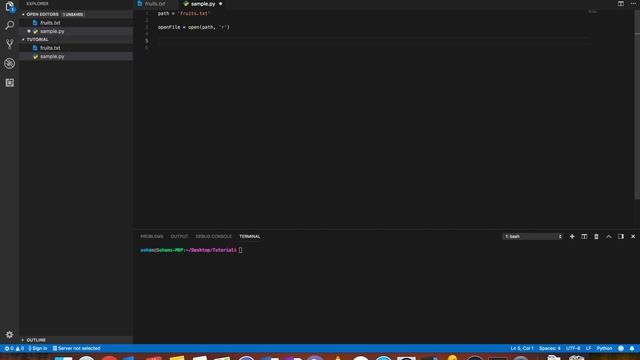Viewport: 640px width, 360px height.
Task: Open the Manage gear menu
Action: [x=9, y=335]
